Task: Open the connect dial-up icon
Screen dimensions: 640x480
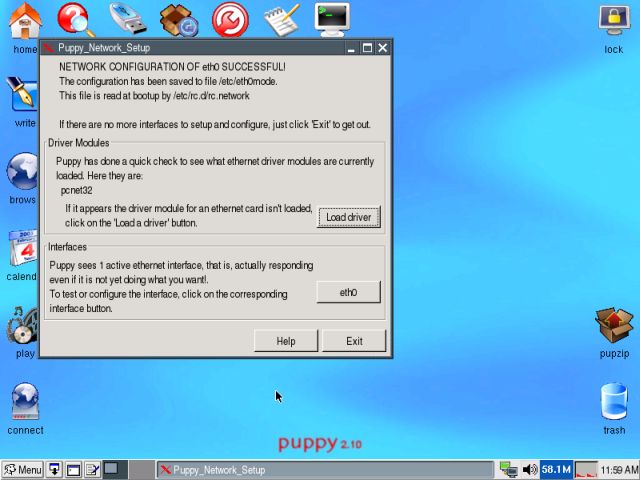Action: point(25,402)
